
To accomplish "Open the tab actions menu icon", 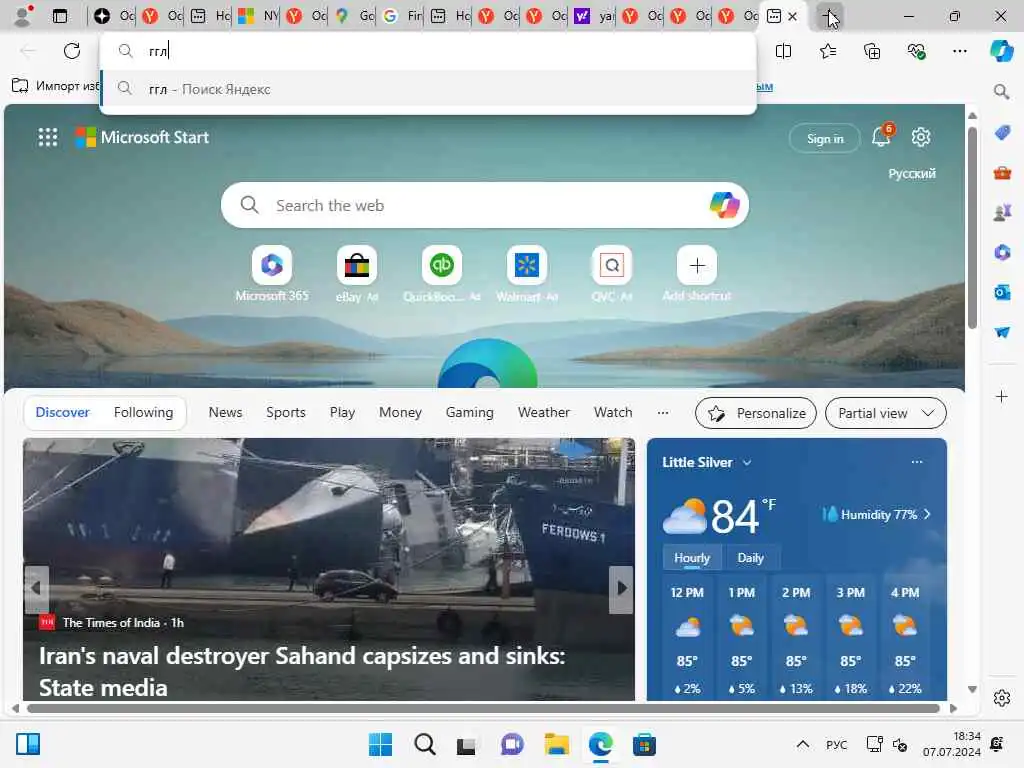I will pyautogui.click(x=59, y=16).
